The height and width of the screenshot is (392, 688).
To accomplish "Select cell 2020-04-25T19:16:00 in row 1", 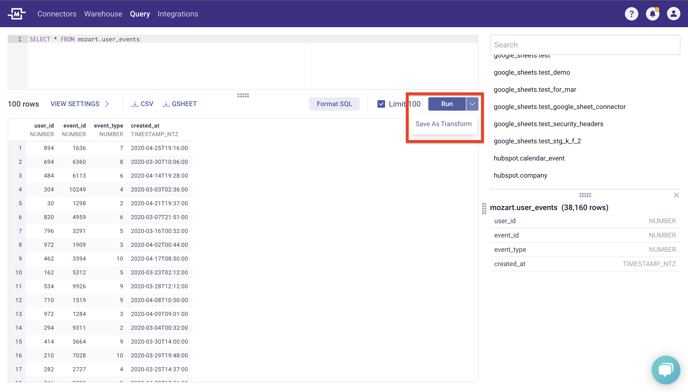I will click(159, 148).
